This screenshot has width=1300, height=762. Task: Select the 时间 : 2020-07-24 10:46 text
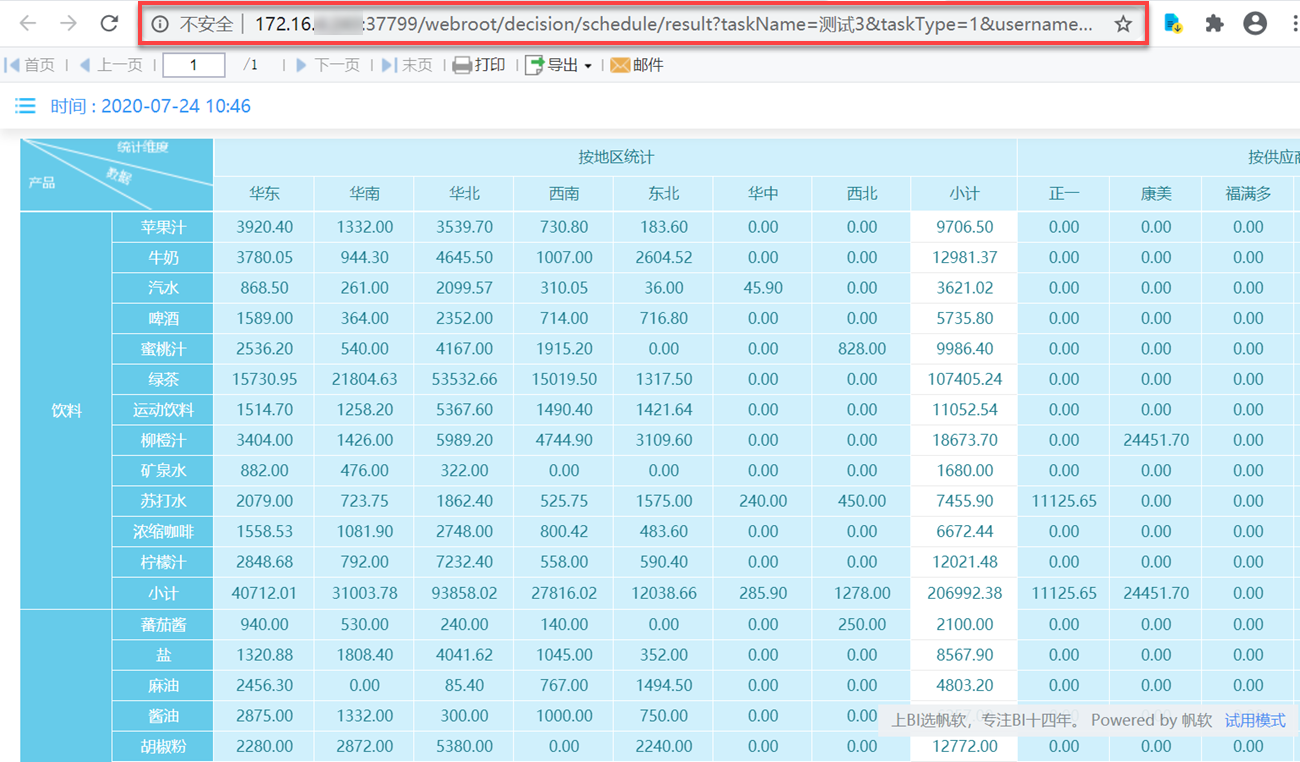(x=150, y=106)
